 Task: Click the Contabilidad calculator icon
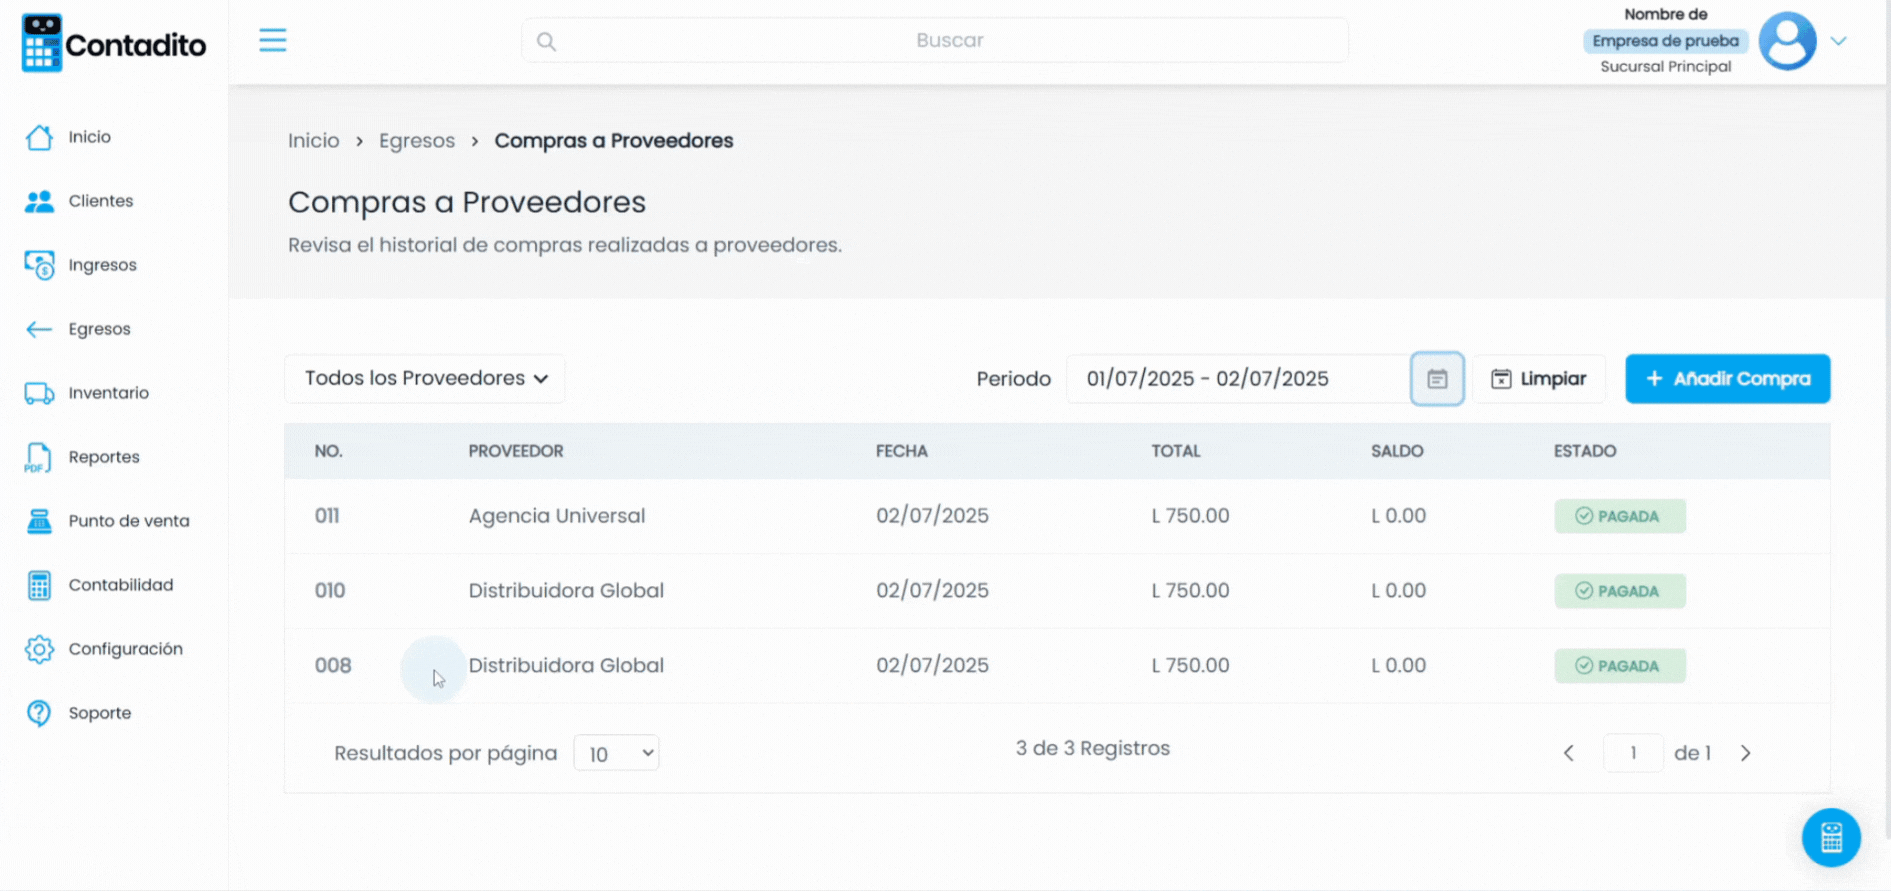tap(39, 585)
